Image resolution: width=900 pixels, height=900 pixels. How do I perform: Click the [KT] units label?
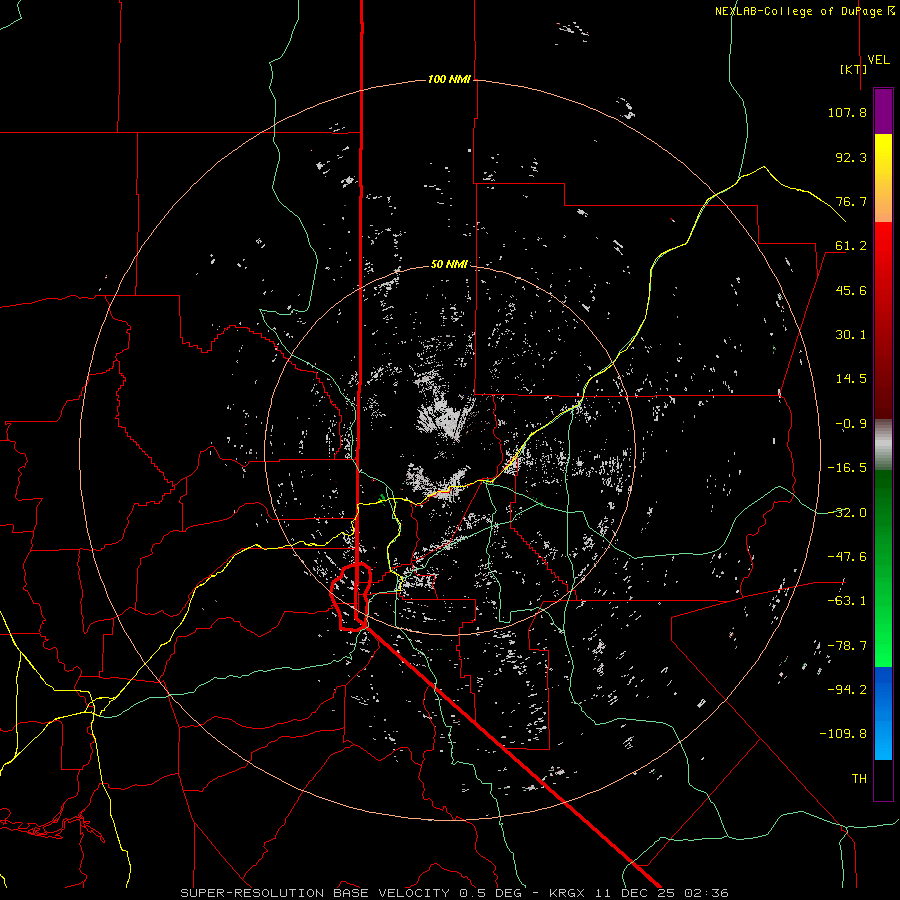(853, 69)
